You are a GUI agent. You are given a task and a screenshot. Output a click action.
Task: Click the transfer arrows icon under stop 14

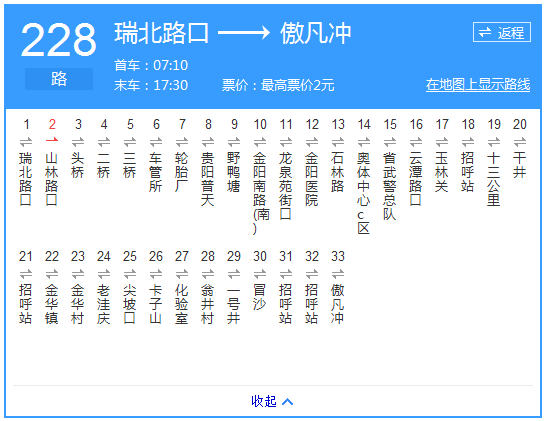click(364, 142)
